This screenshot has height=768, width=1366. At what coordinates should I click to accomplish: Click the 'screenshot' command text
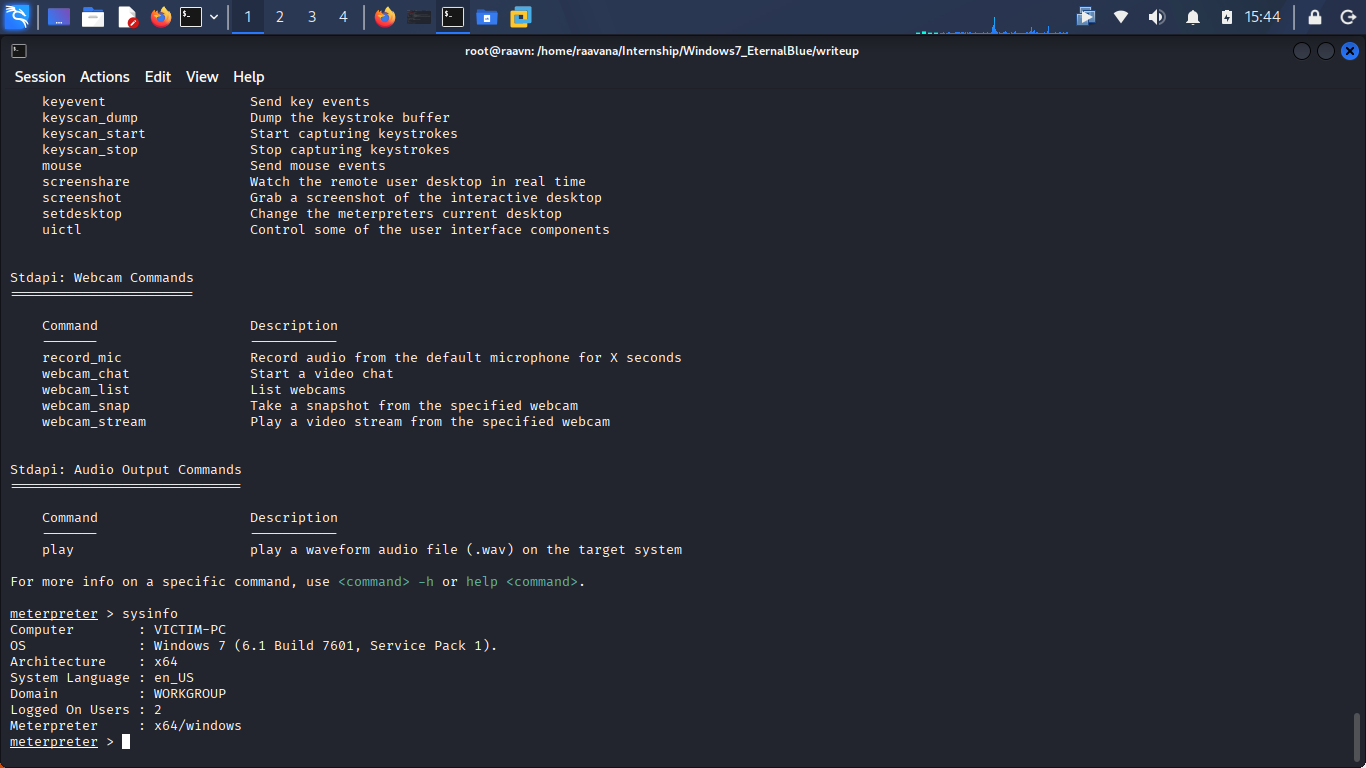[82, 198]
